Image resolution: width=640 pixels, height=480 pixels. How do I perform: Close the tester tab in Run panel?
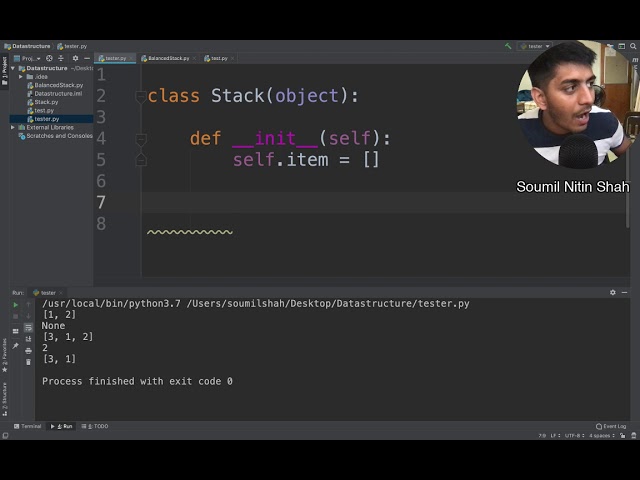pos(61,293)
